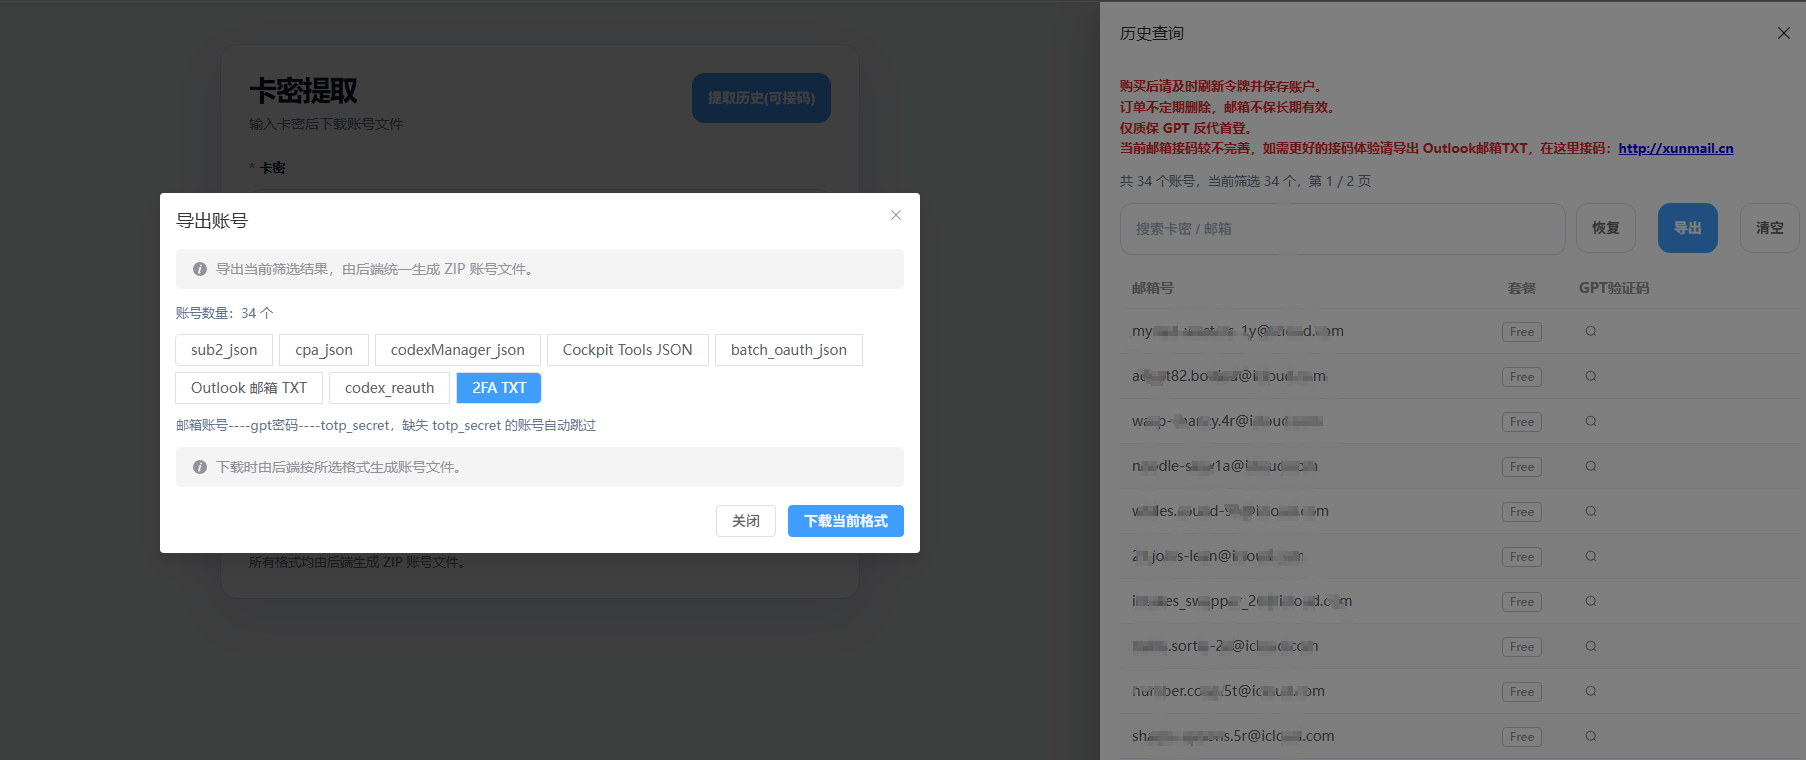Image resolution: width=1806 pixels, height=760 pixels.
Task: Close the 历史查询 side panel
Action: click(x=1783, y=33)
